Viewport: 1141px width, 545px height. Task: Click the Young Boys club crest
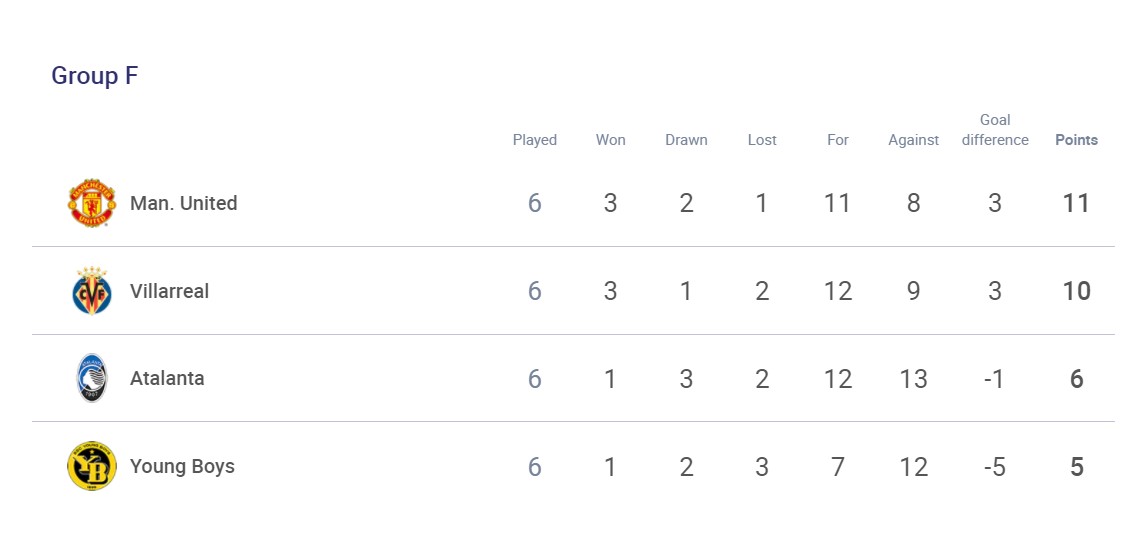pos(91,466)
